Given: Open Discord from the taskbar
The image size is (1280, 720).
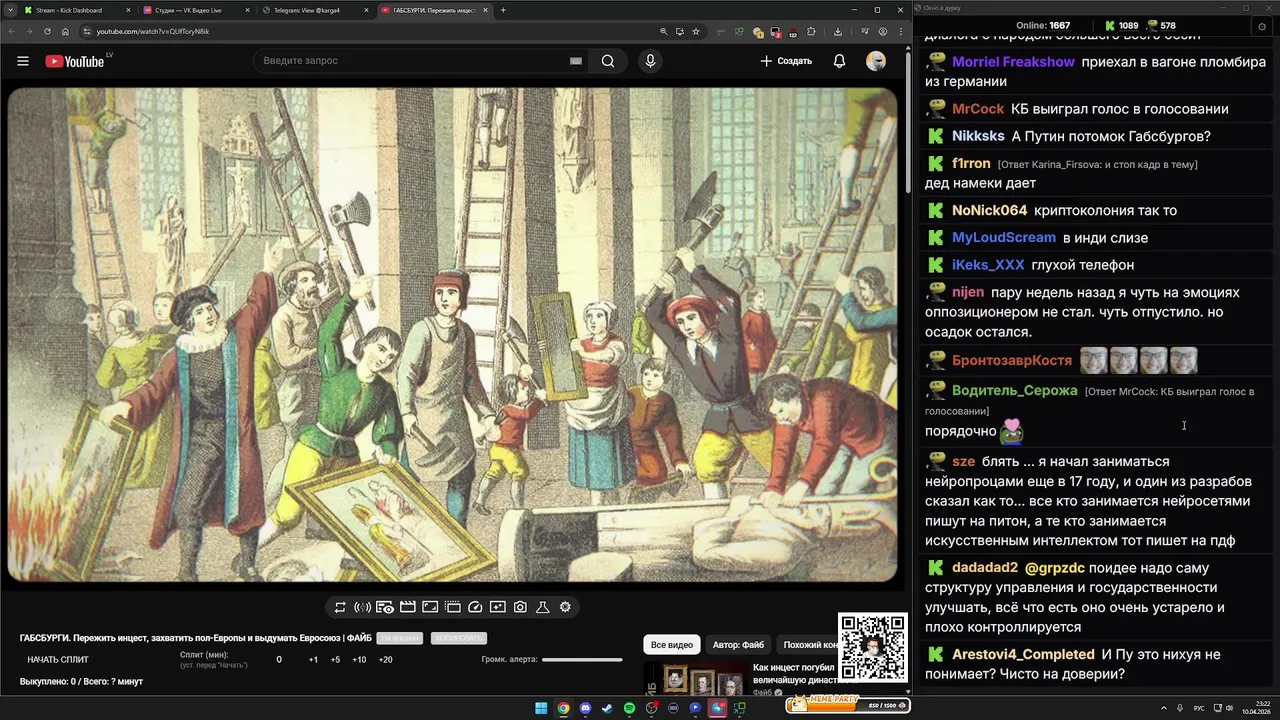Looking at the screenshot, I should click(585, 708).
